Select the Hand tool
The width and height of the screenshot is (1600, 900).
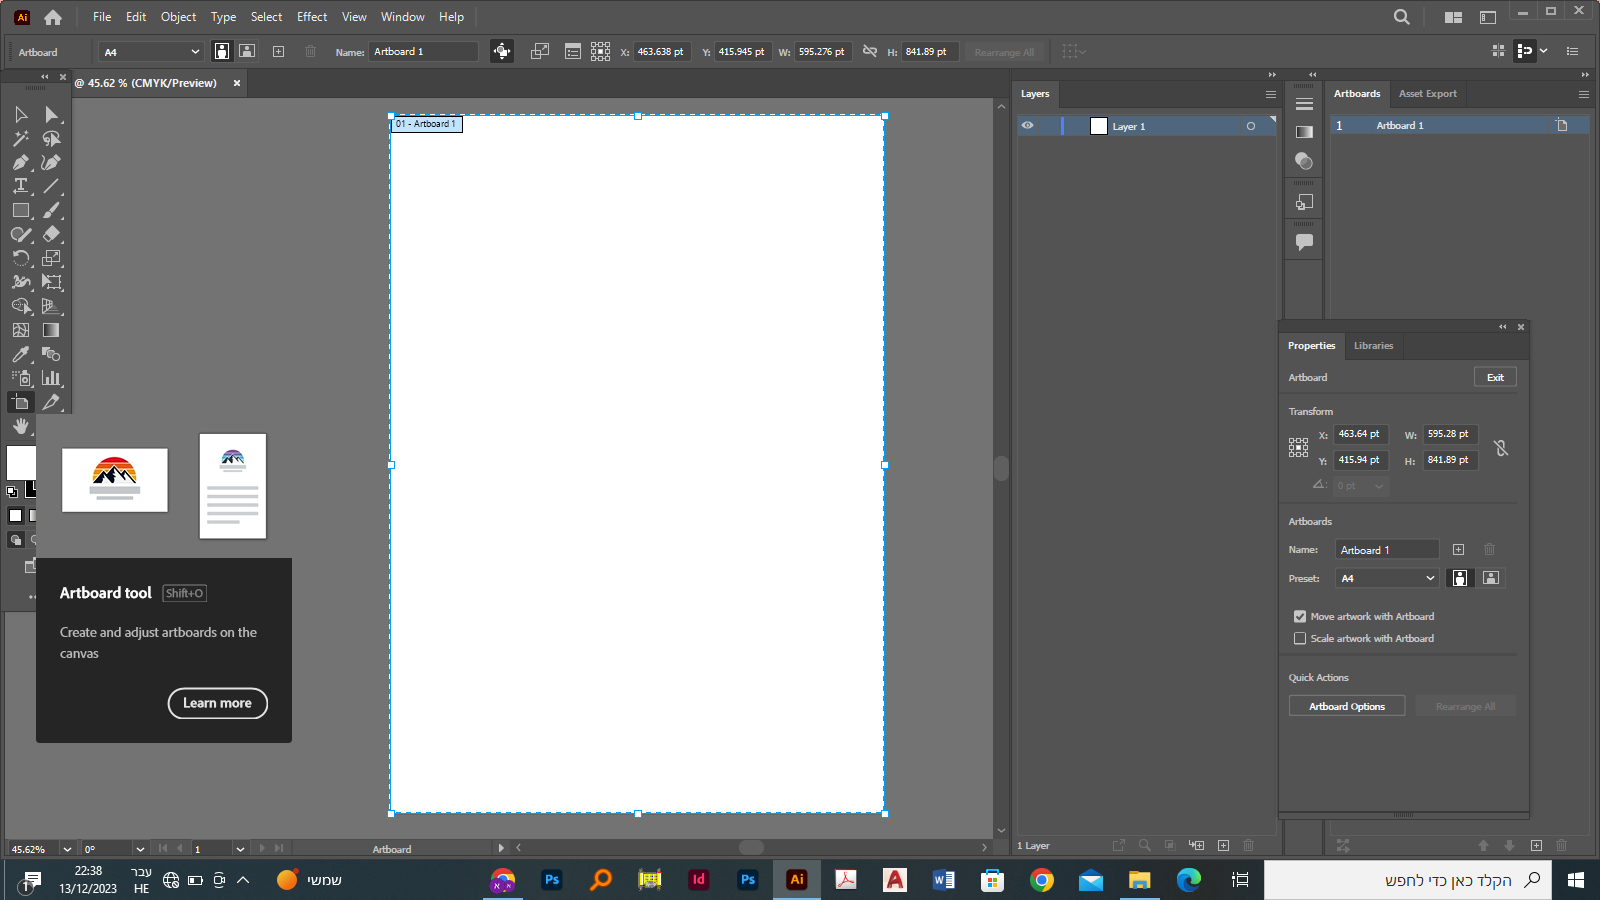pos(20,426)
